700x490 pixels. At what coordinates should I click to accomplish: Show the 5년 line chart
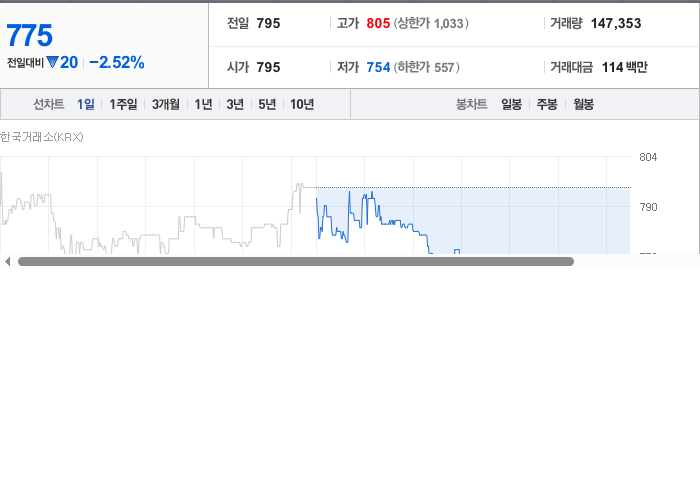267,104
